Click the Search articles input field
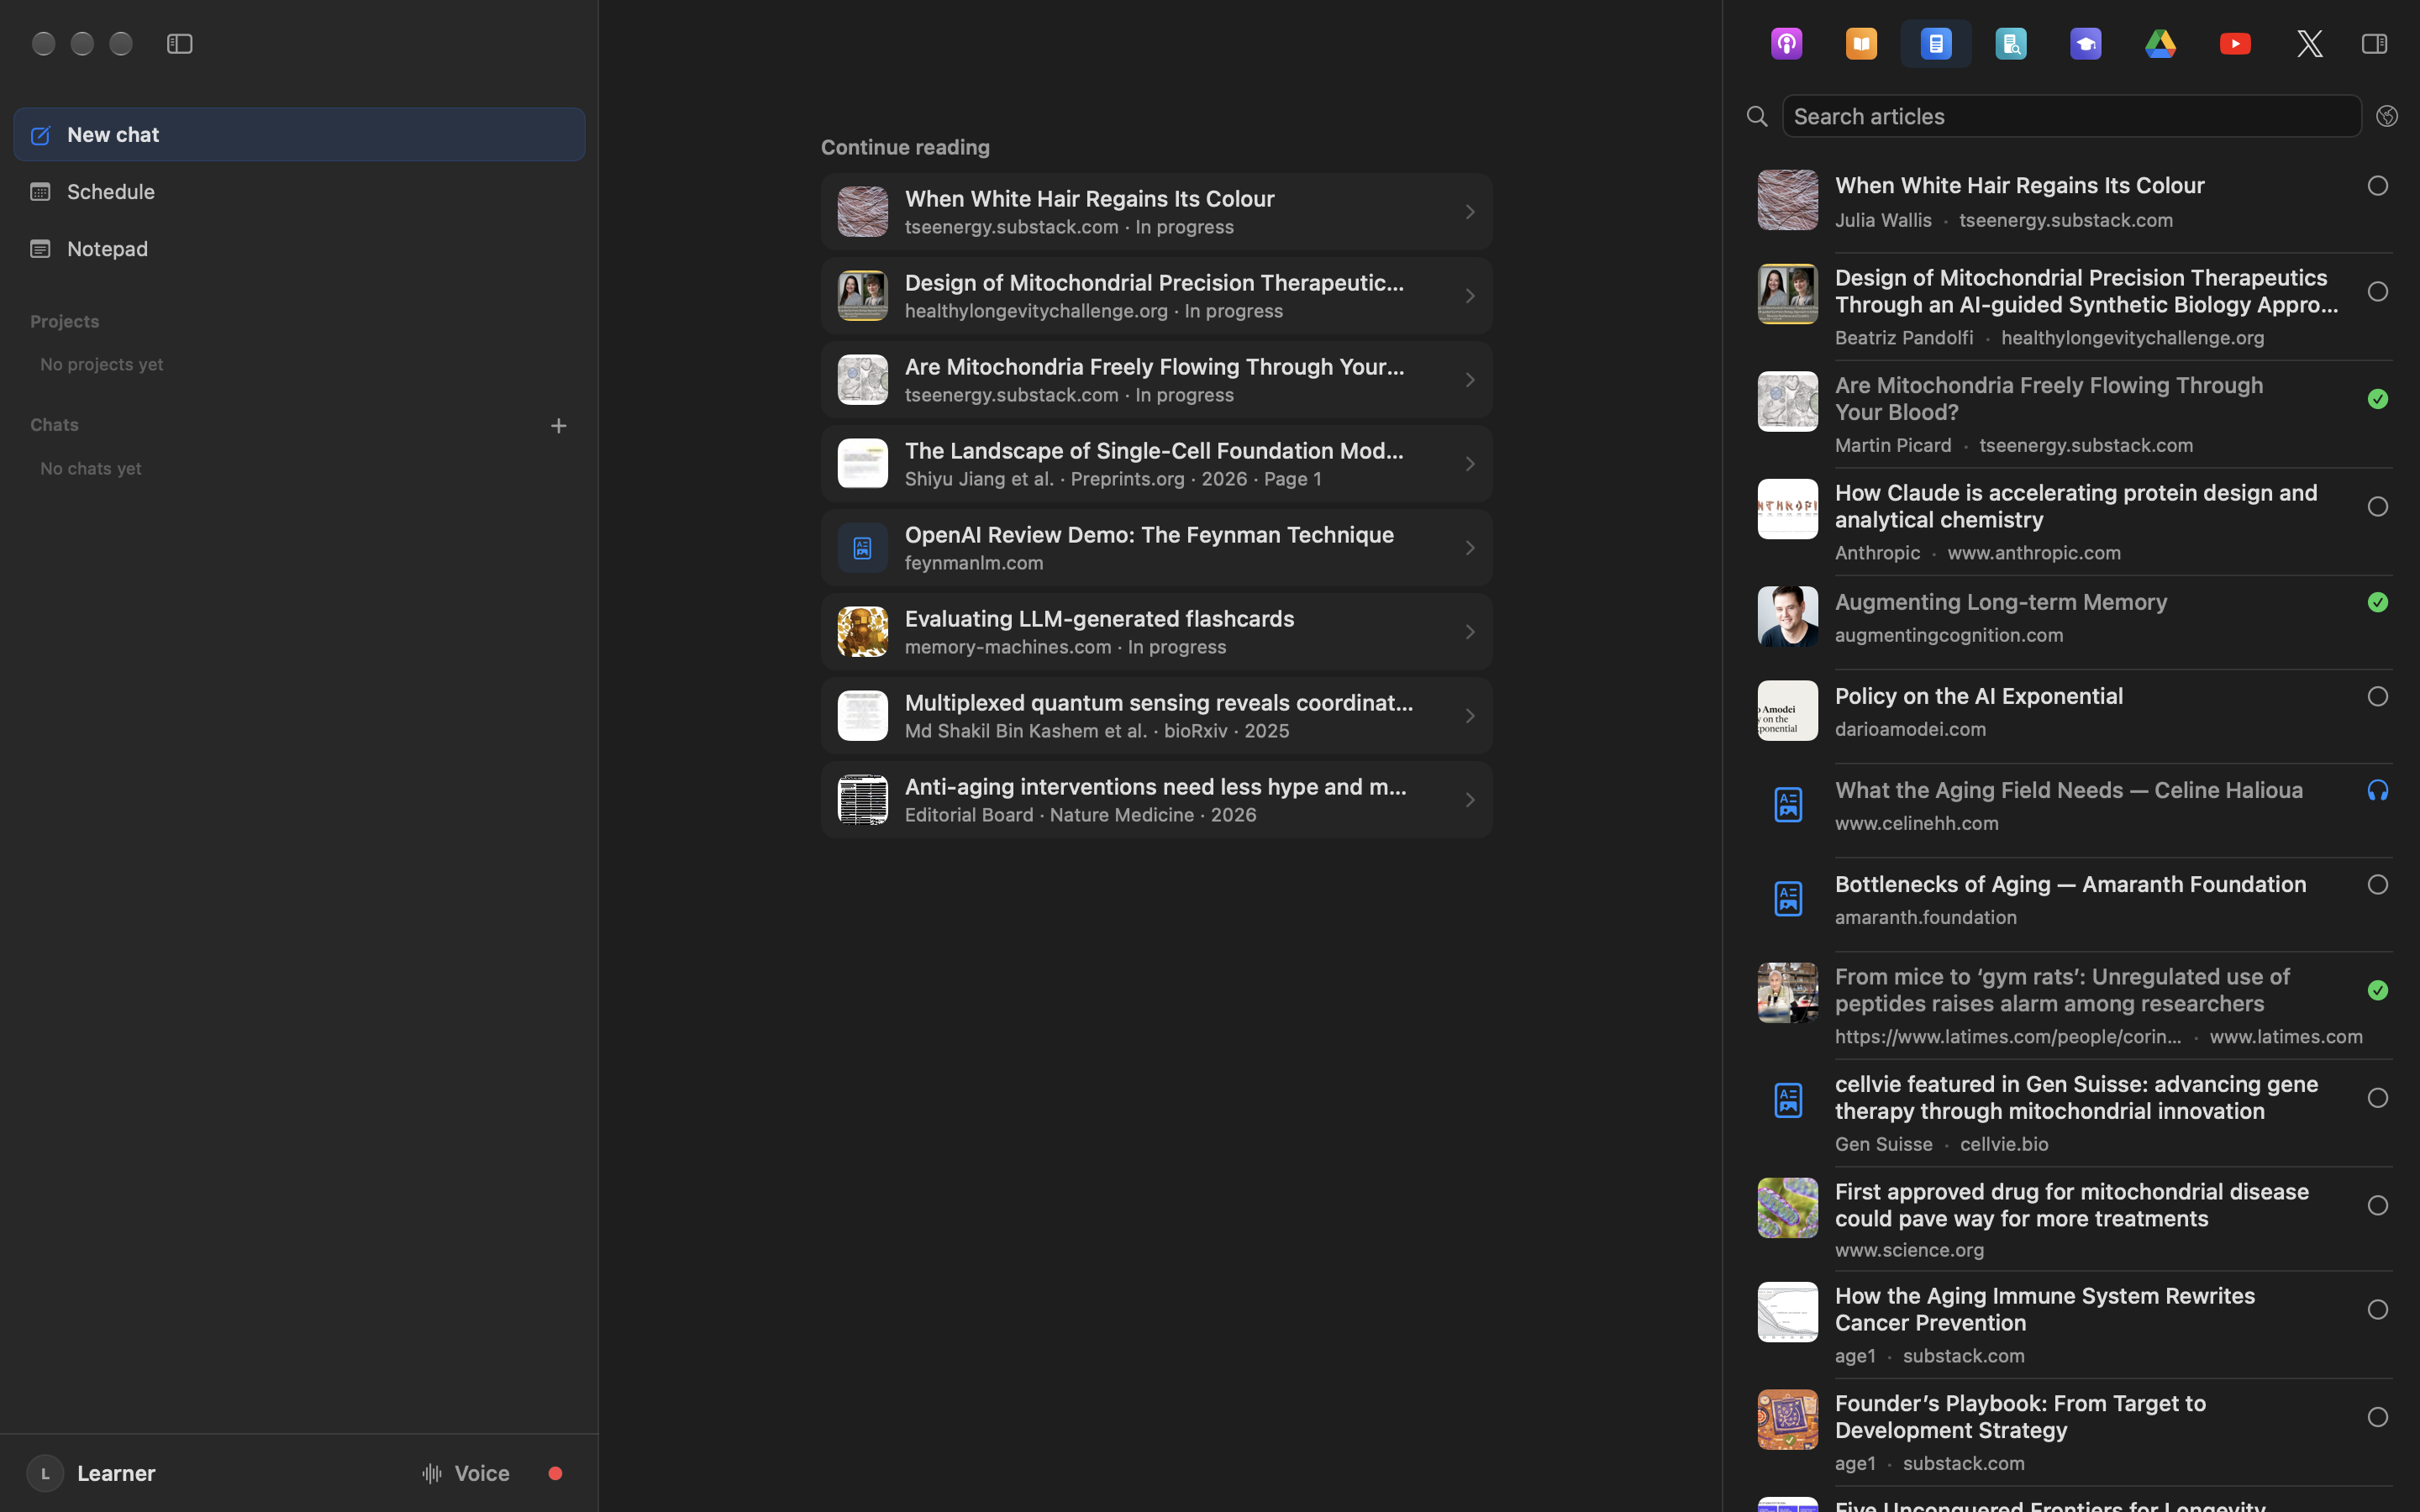The width and height of the screenshot is (2420, 1512). [x=2071, y=117]
